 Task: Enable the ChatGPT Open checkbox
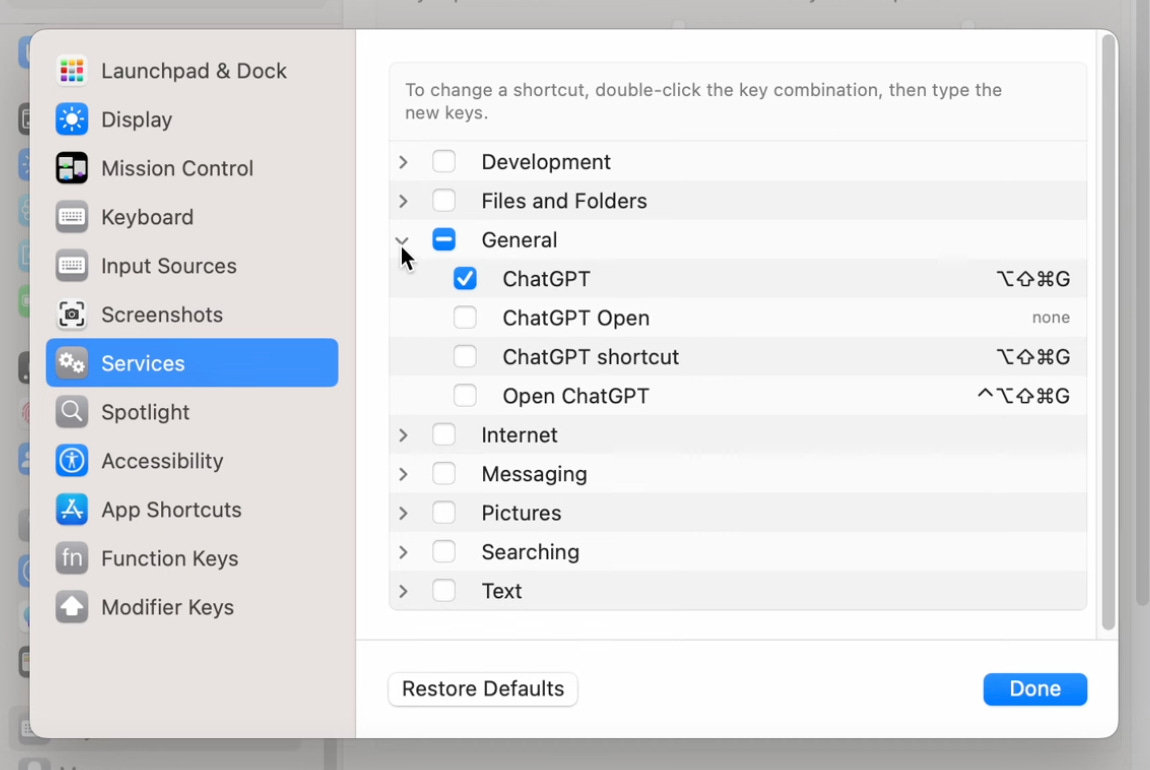click(465, 318)
